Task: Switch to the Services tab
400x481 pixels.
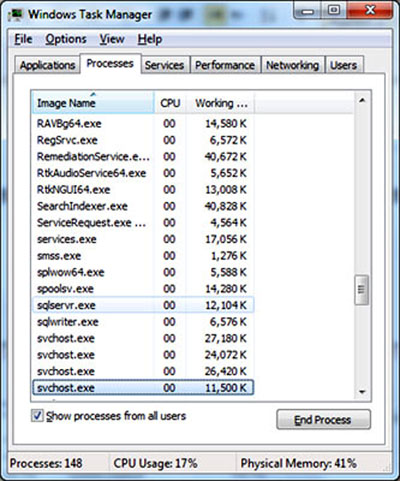Action: coord(164,65)
